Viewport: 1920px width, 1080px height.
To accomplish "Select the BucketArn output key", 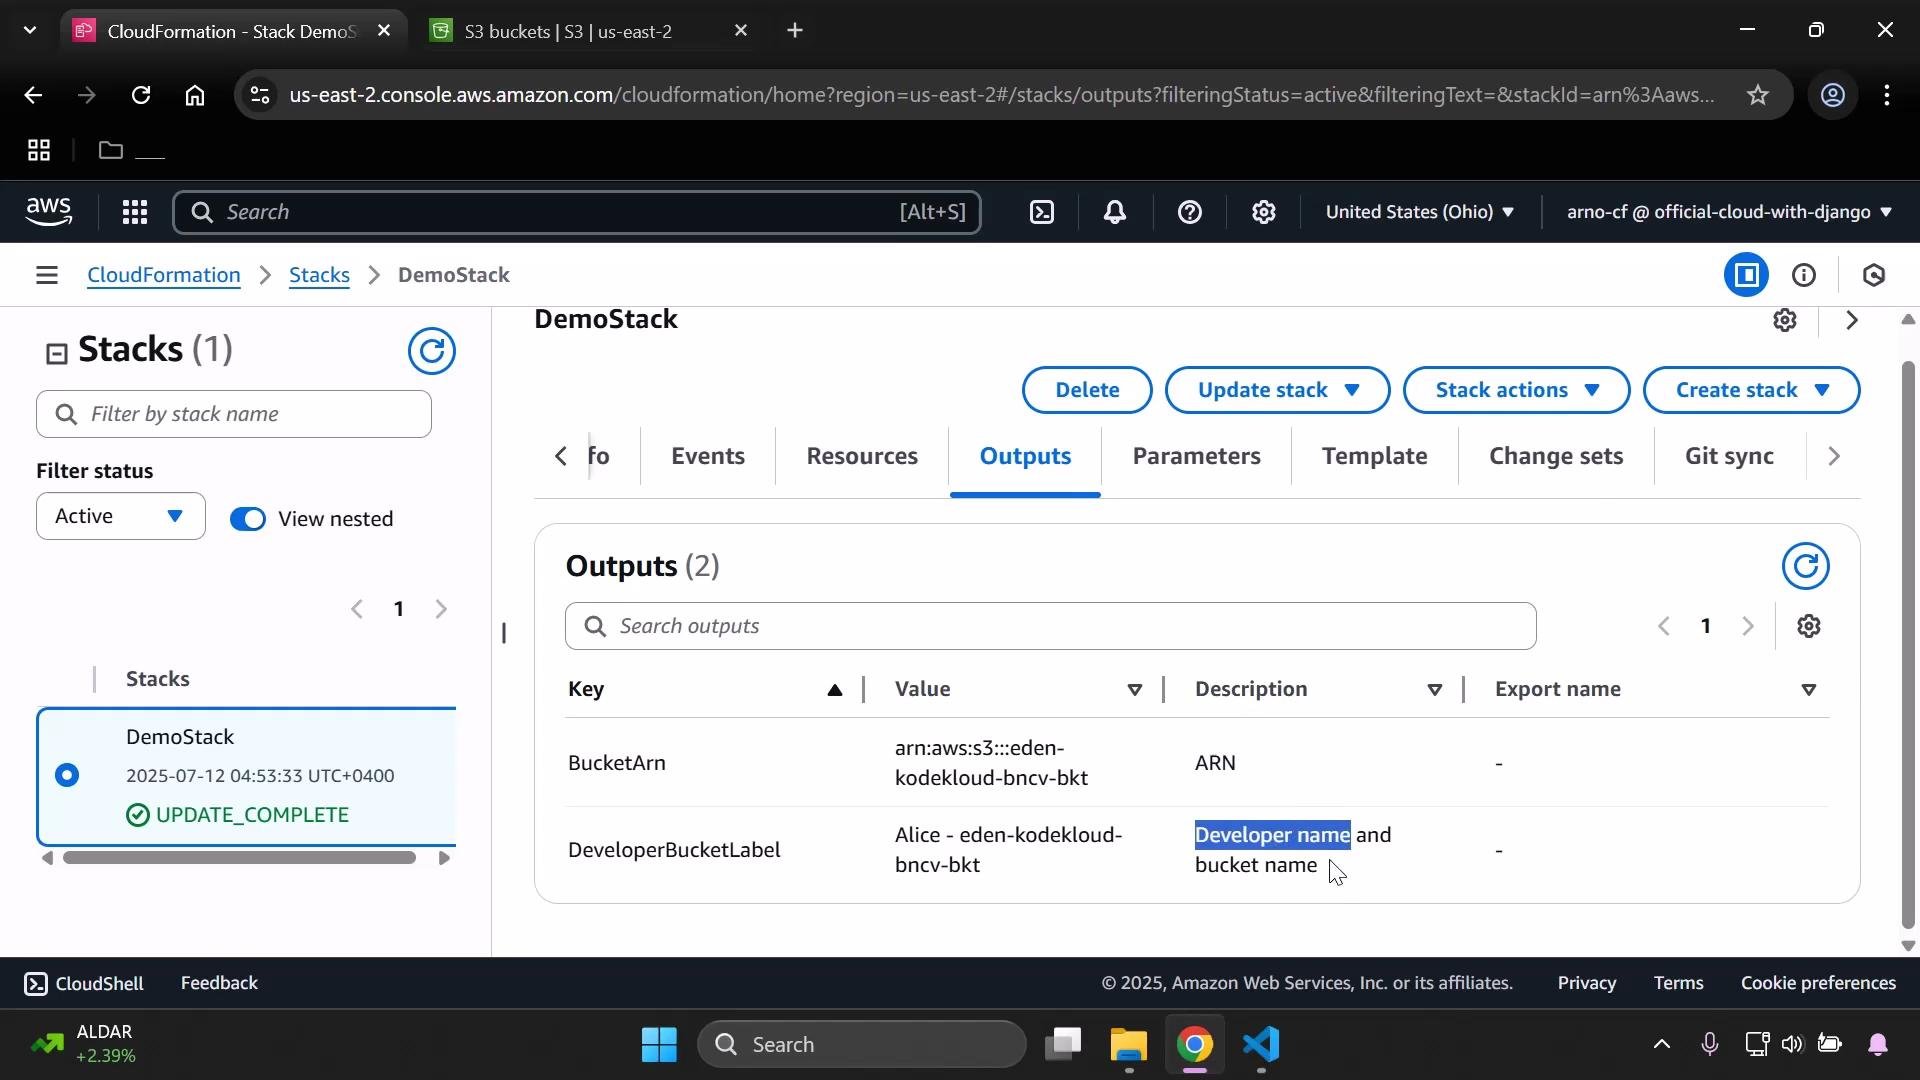I will click(617, 764).
